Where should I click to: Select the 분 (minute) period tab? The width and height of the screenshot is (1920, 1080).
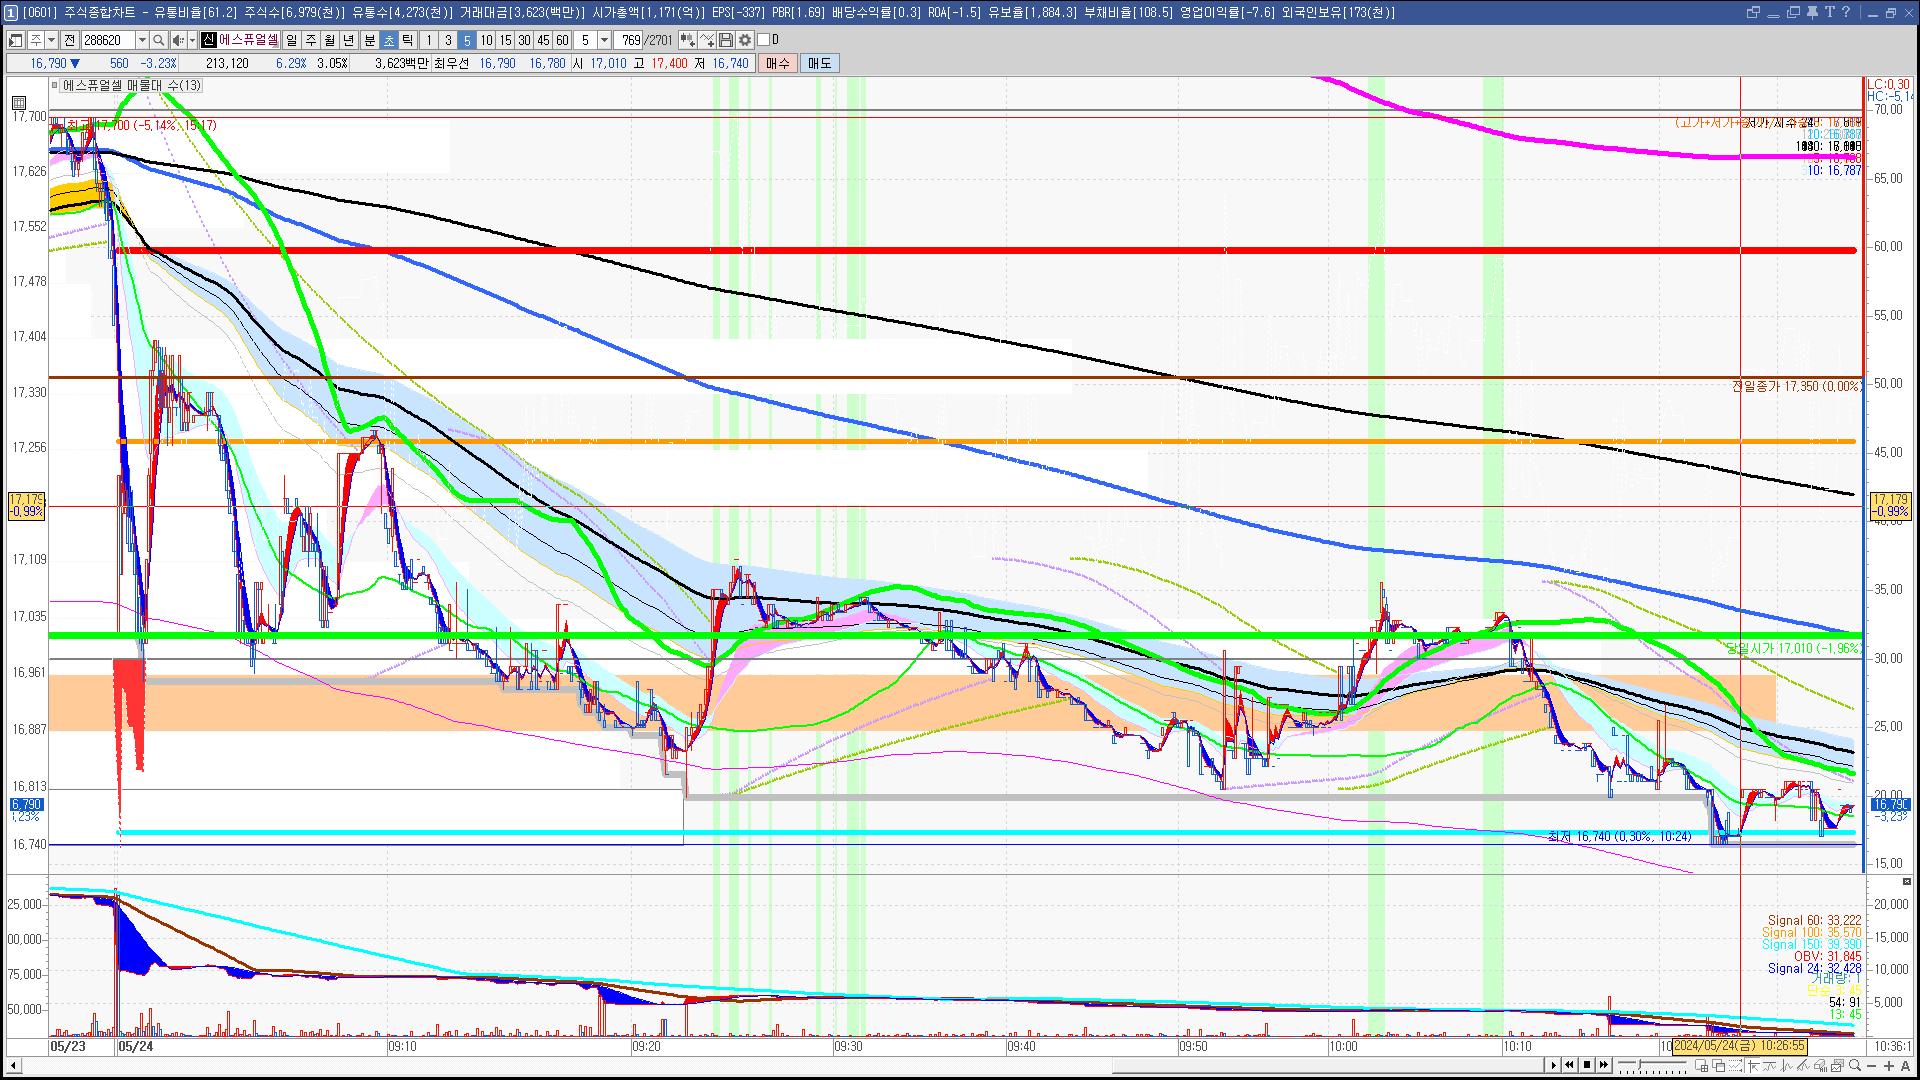[x=369, y=40]
